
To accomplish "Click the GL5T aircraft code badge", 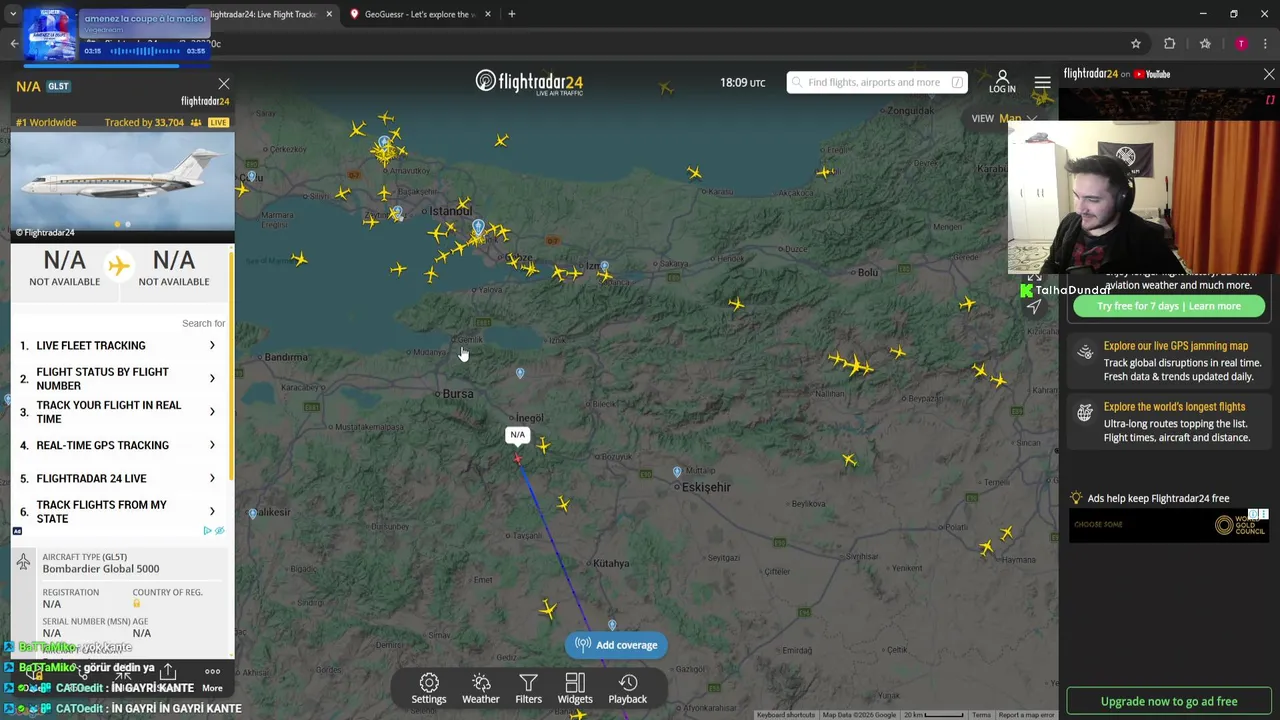I will pos(58,86).
